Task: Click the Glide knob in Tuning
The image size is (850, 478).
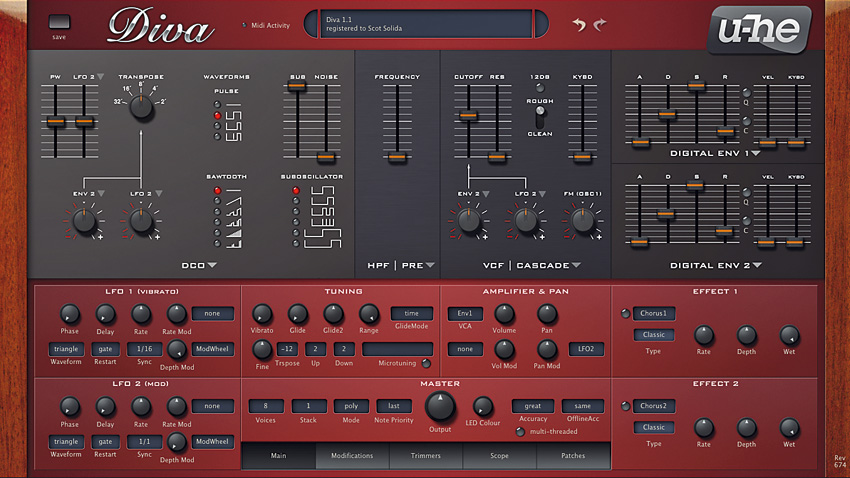Action: pyautogui.click(x=298, y=314)
